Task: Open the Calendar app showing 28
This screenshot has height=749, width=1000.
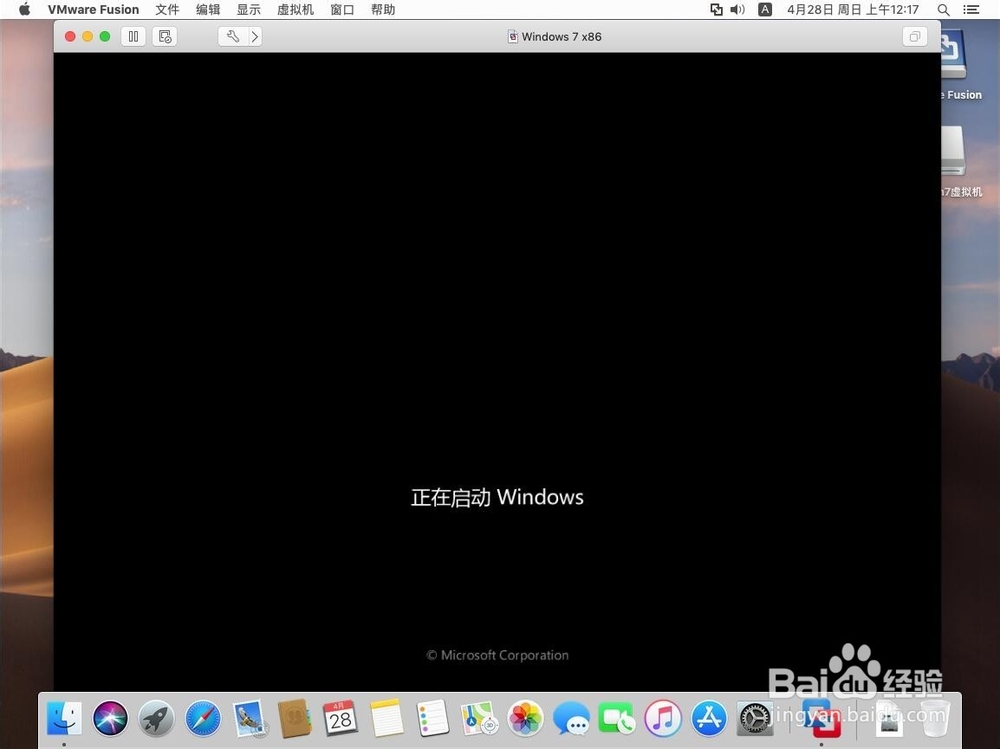Action: 341,718
